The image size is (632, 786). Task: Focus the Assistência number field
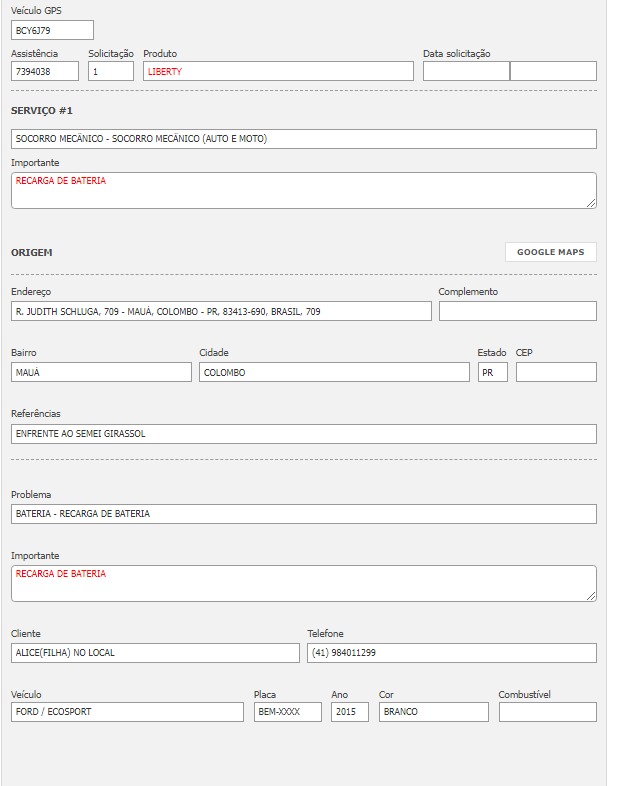(45, 72)
